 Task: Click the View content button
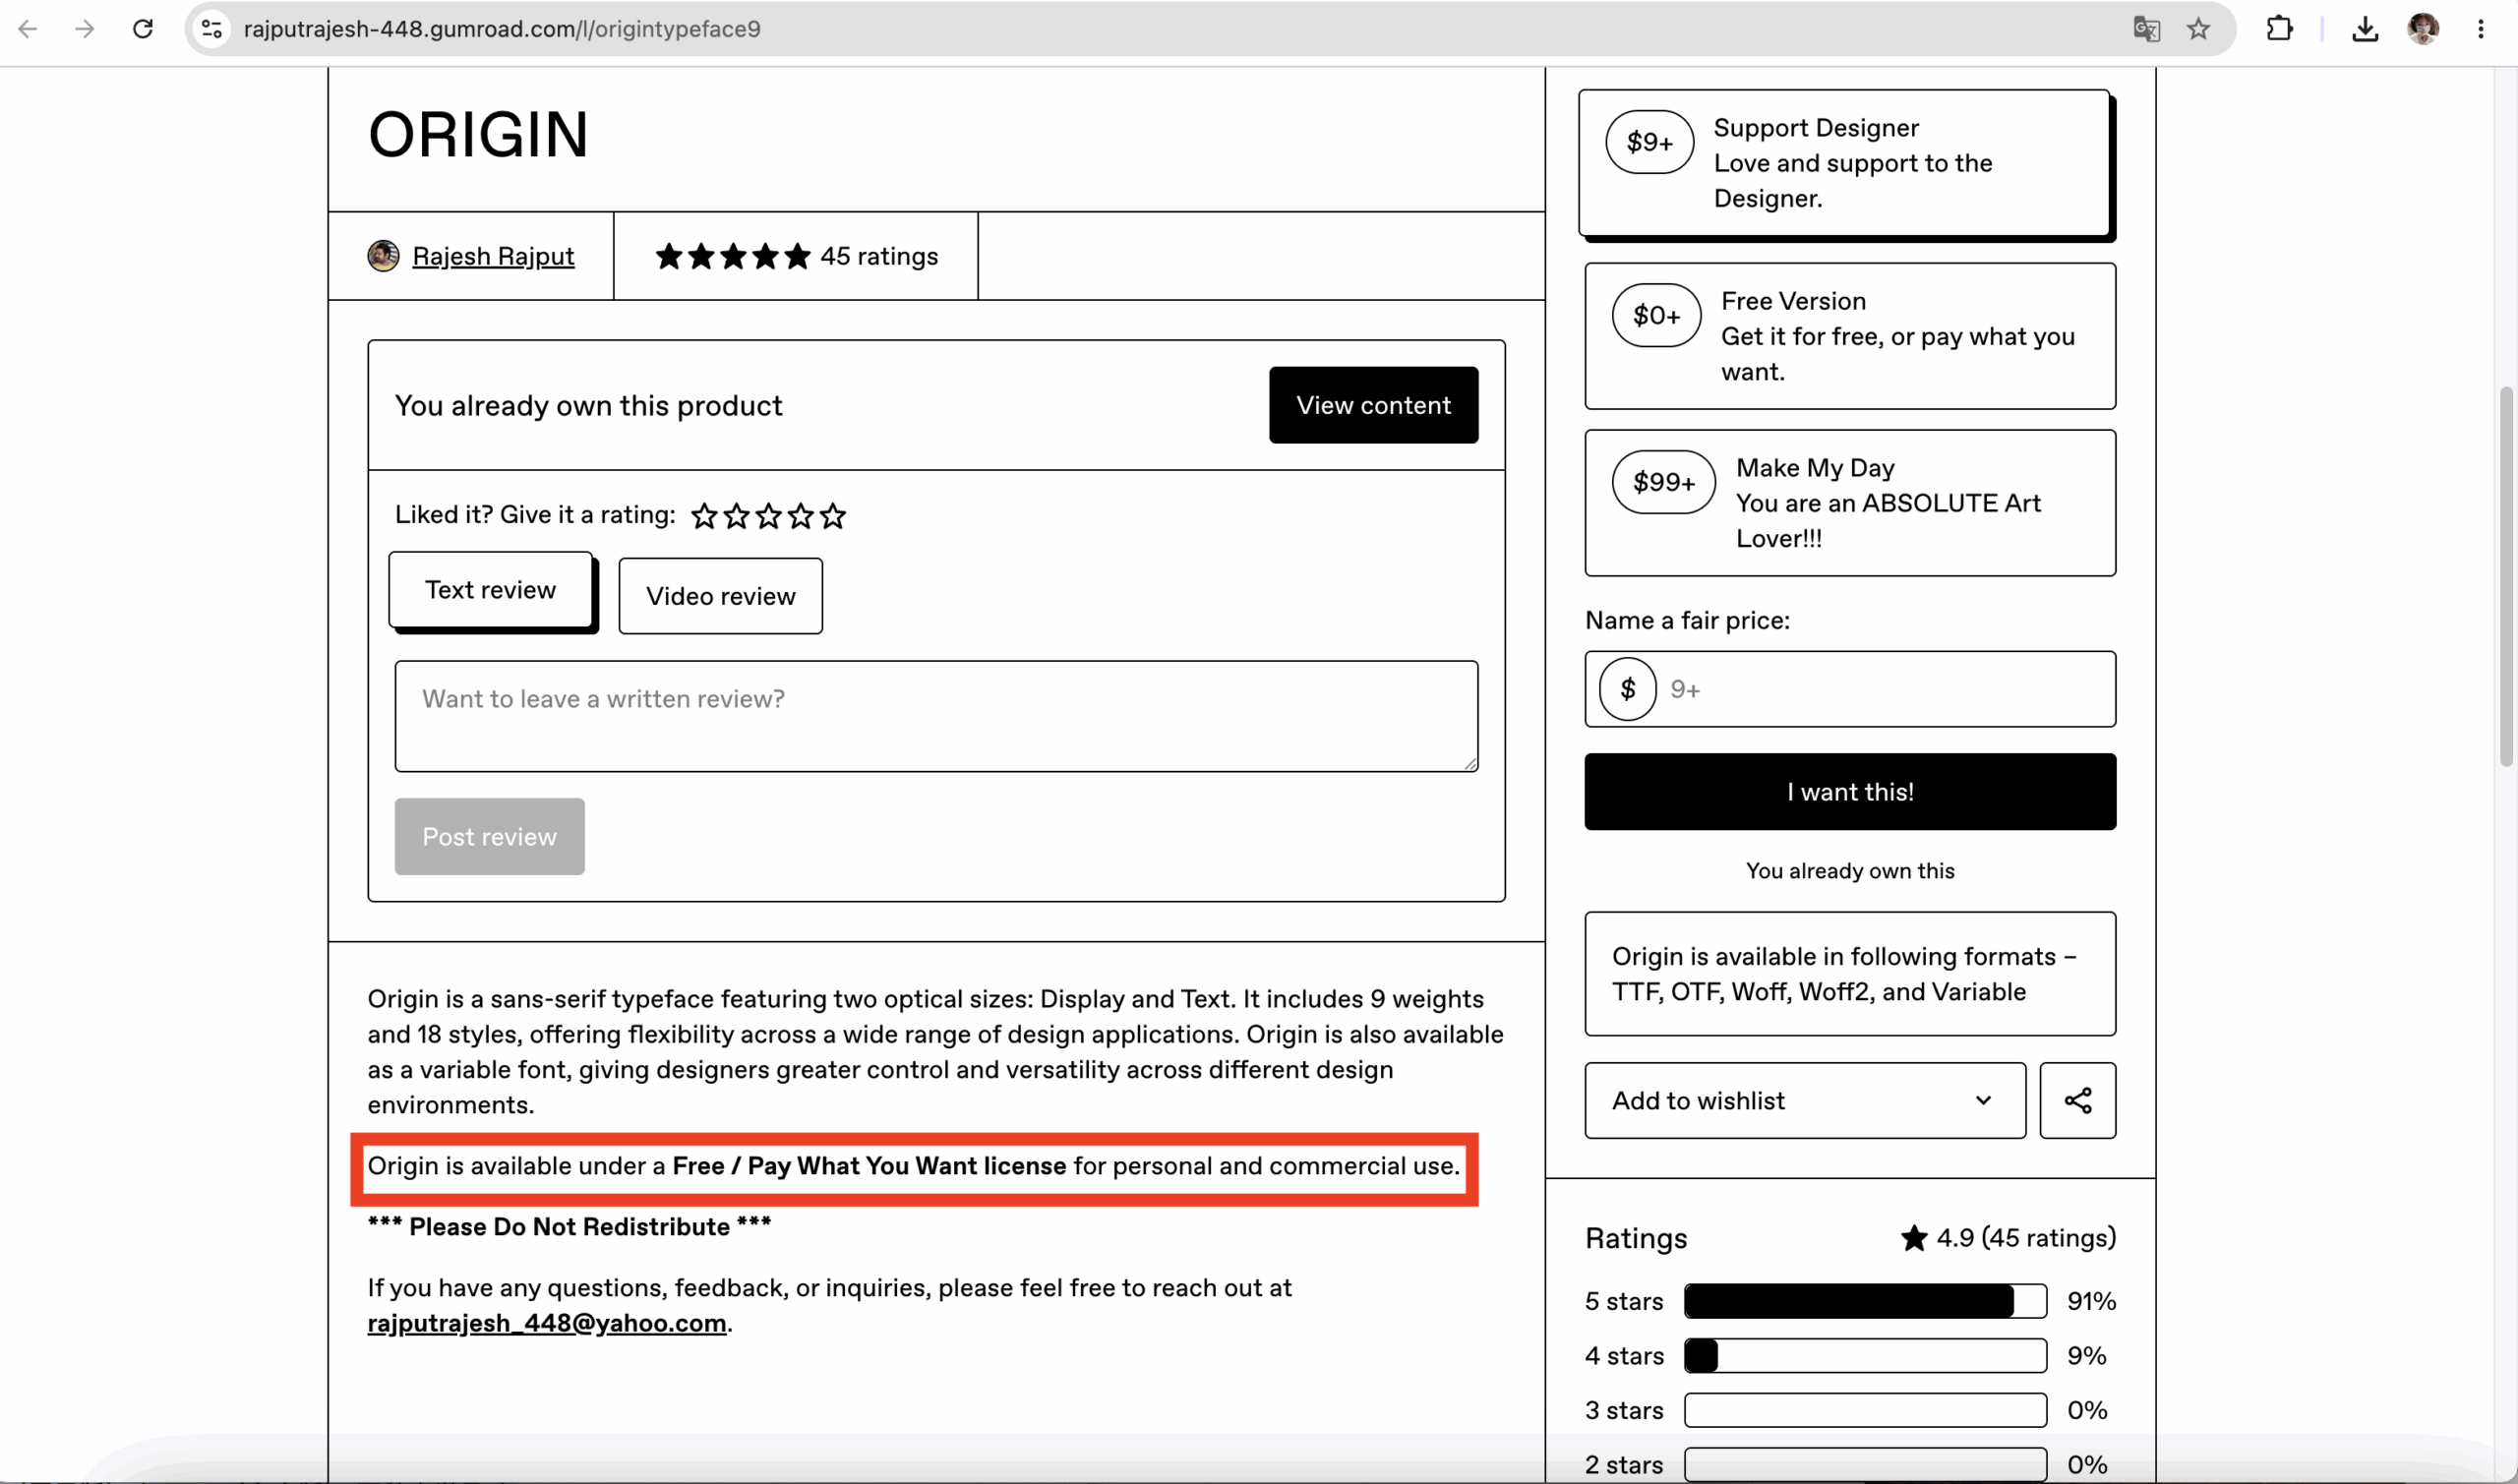1374,405
